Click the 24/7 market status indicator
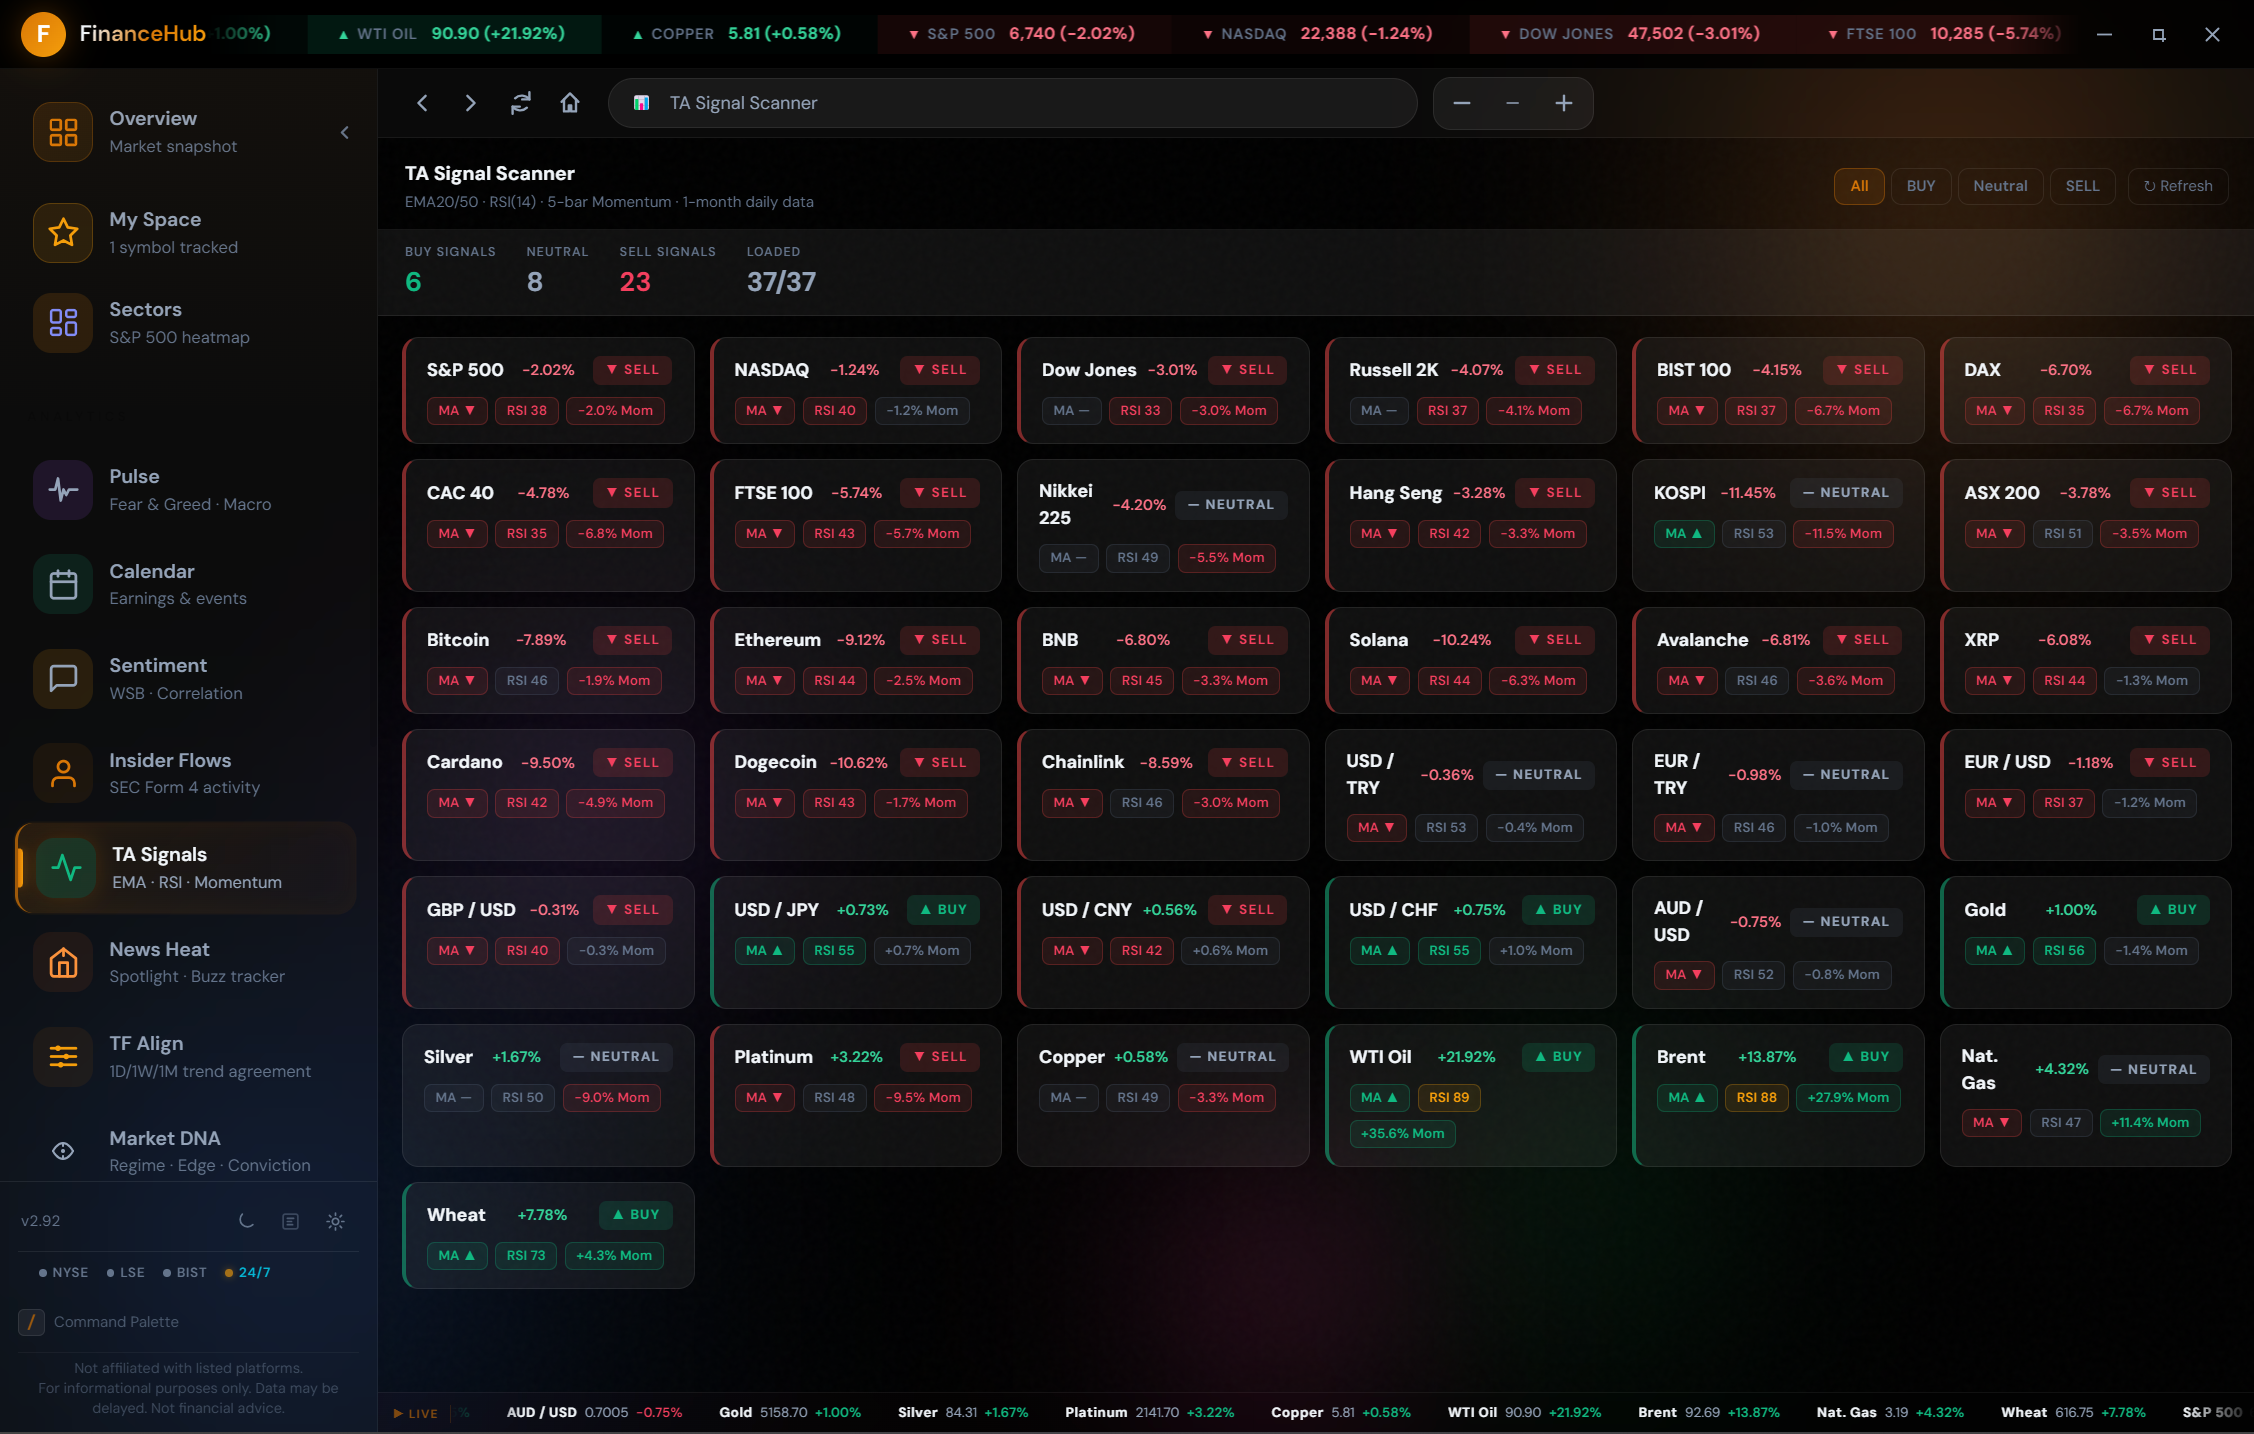This screenshot has width=2254, height=1434. click(247, 1273)
